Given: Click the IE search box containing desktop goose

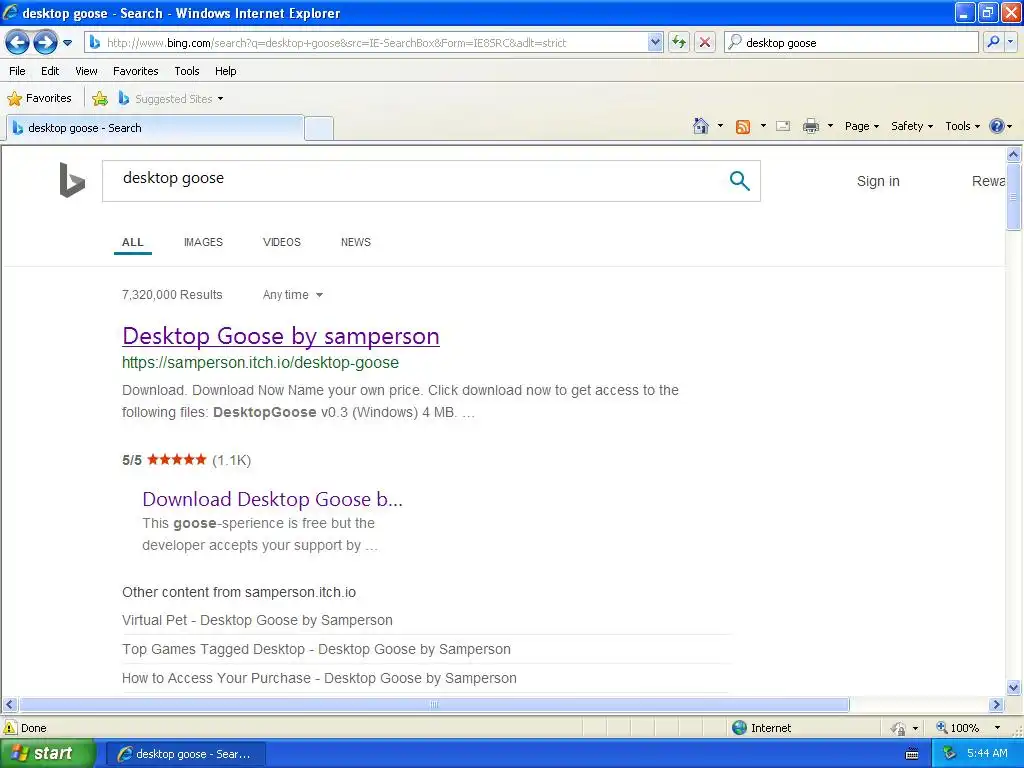Looking at the screenshot, I should pos(852,43).
